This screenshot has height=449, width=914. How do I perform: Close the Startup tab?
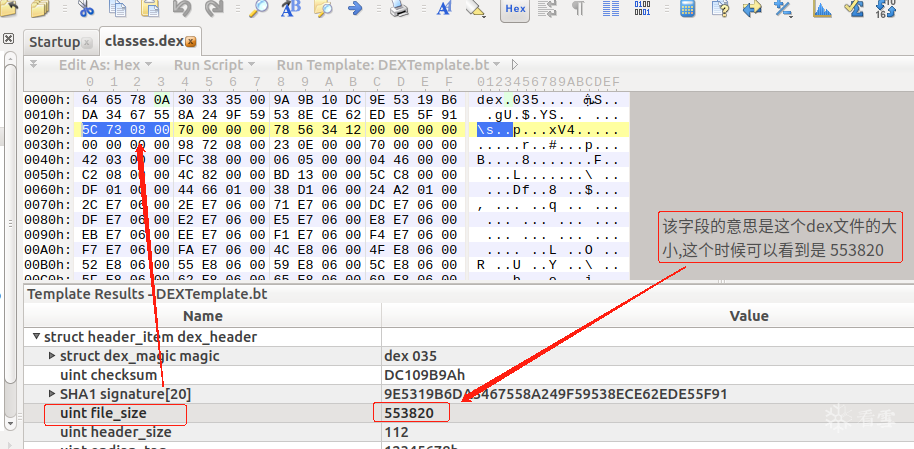[x=86, y=43]
